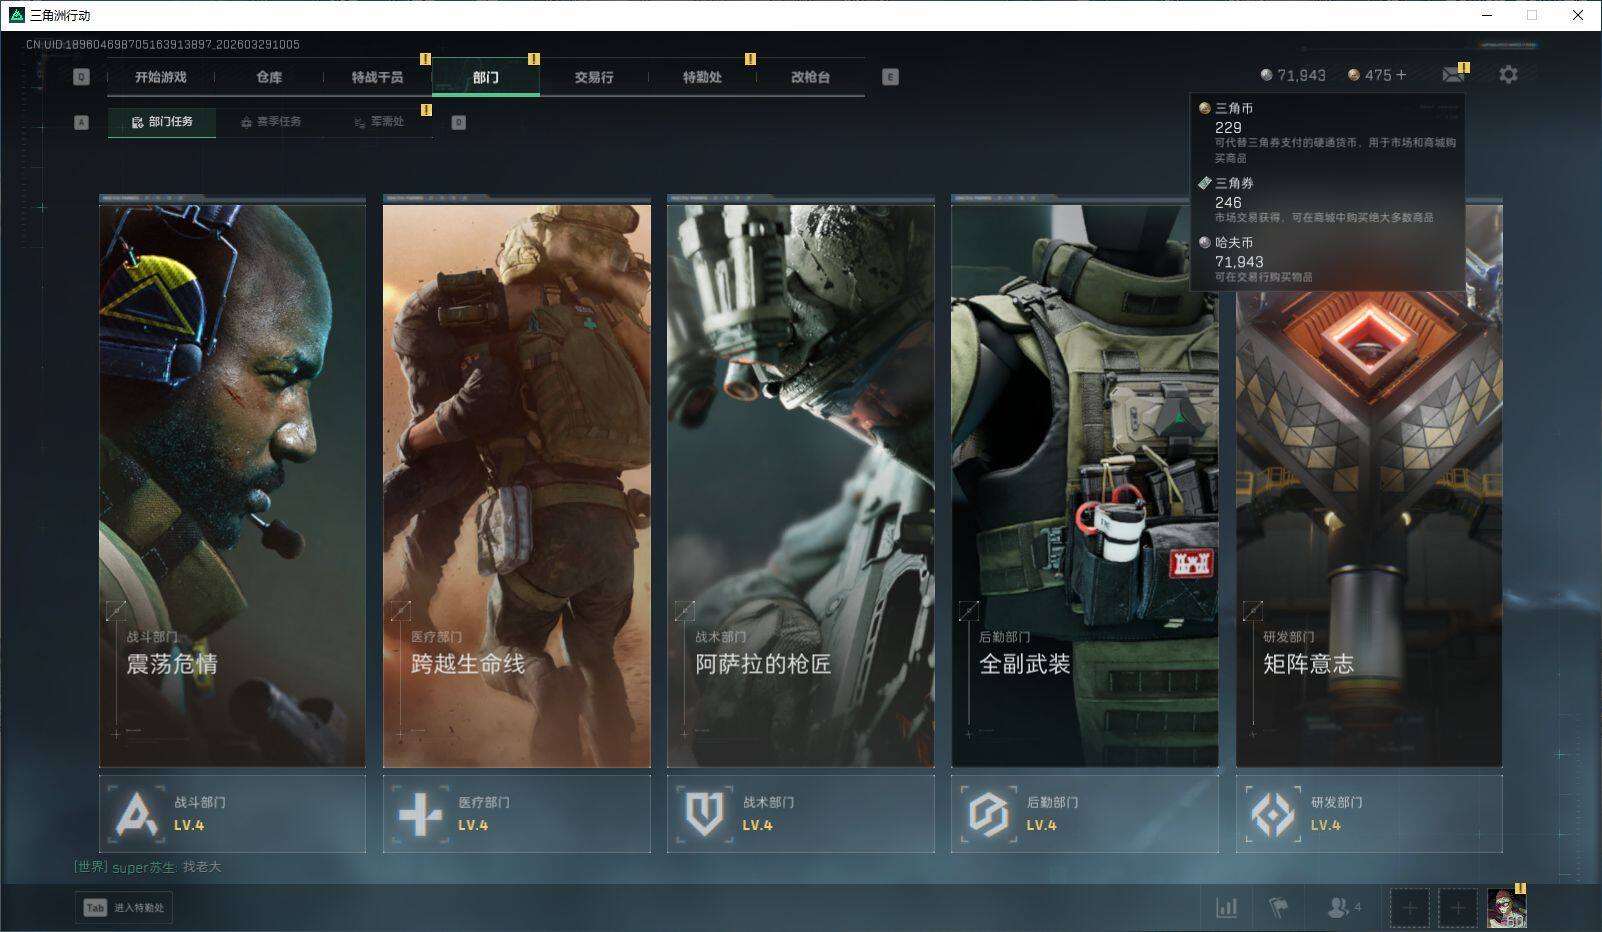Screen dimensions: 1602x932
Task: Open the mail envelope icon
Action: (1453, 75)
